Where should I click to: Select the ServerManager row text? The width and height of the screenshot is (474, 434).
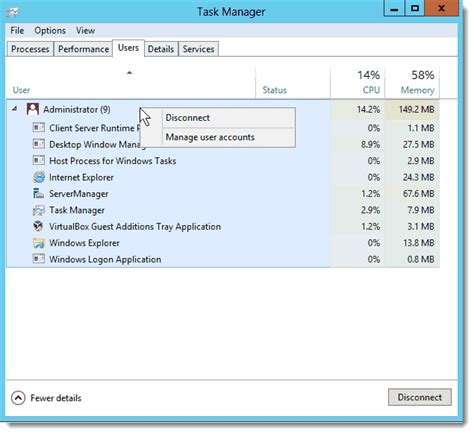pos(79,194)
